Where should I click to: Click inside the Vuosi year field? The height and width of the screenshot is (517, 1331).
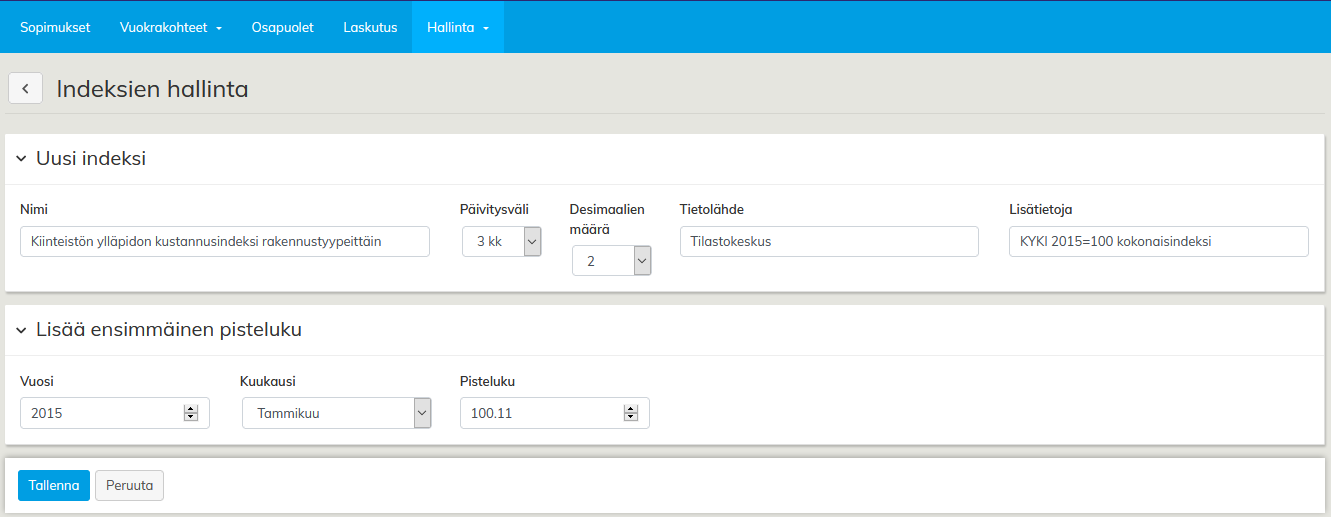(100, 413)
